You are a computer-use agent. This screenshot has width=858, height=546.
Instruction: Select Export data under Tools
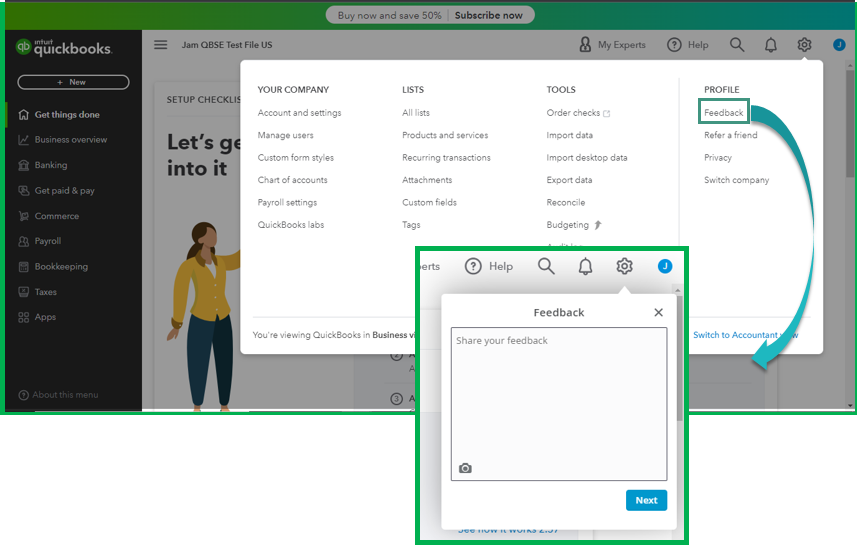point(569,180)
